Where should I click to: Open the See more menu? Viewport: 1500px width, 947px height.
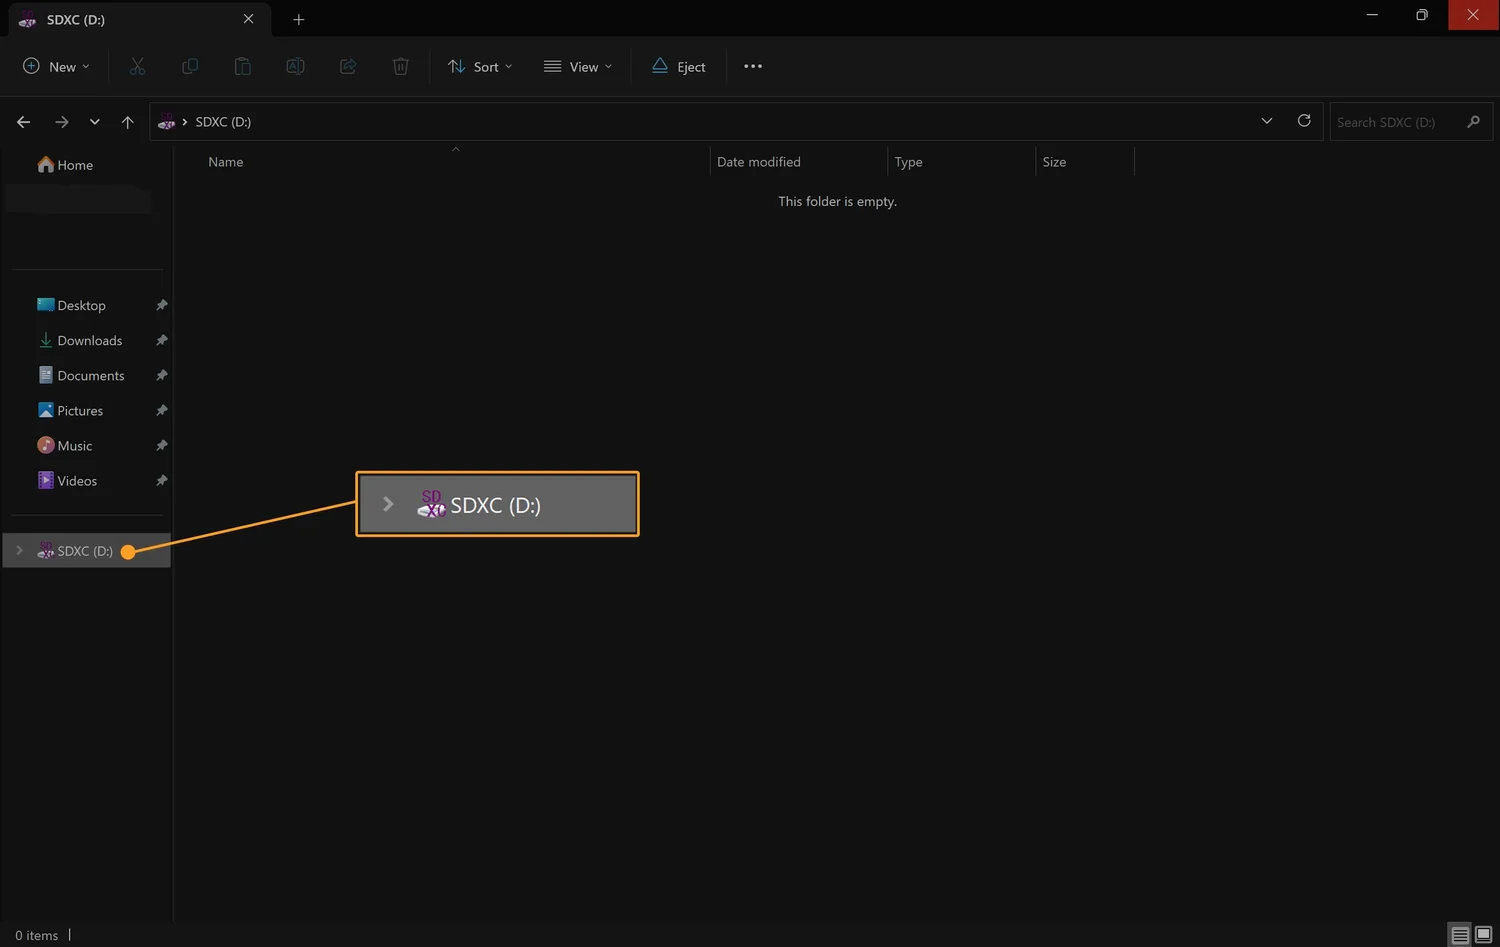[x=752, y=66]
